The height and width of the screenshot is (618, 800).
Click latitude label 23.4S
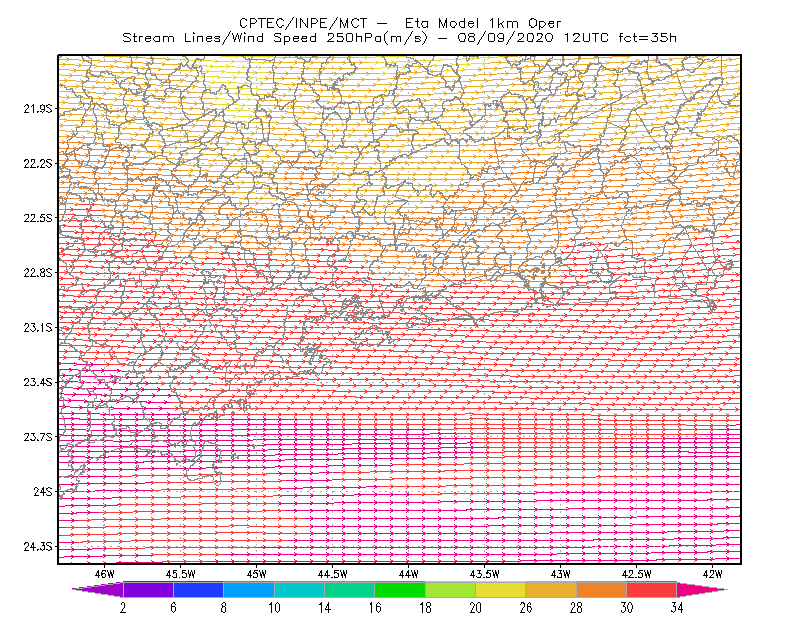tap(38, 382)
